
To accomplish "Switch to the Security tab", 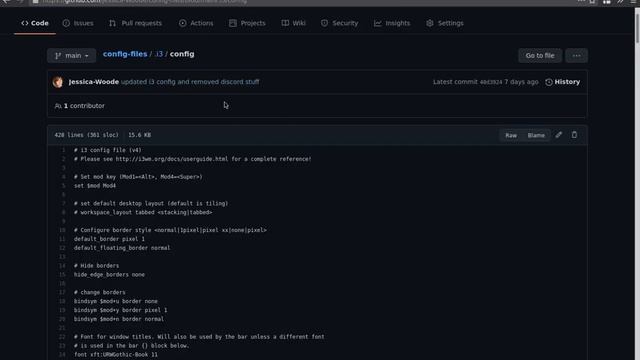I will tap(340, 23).
